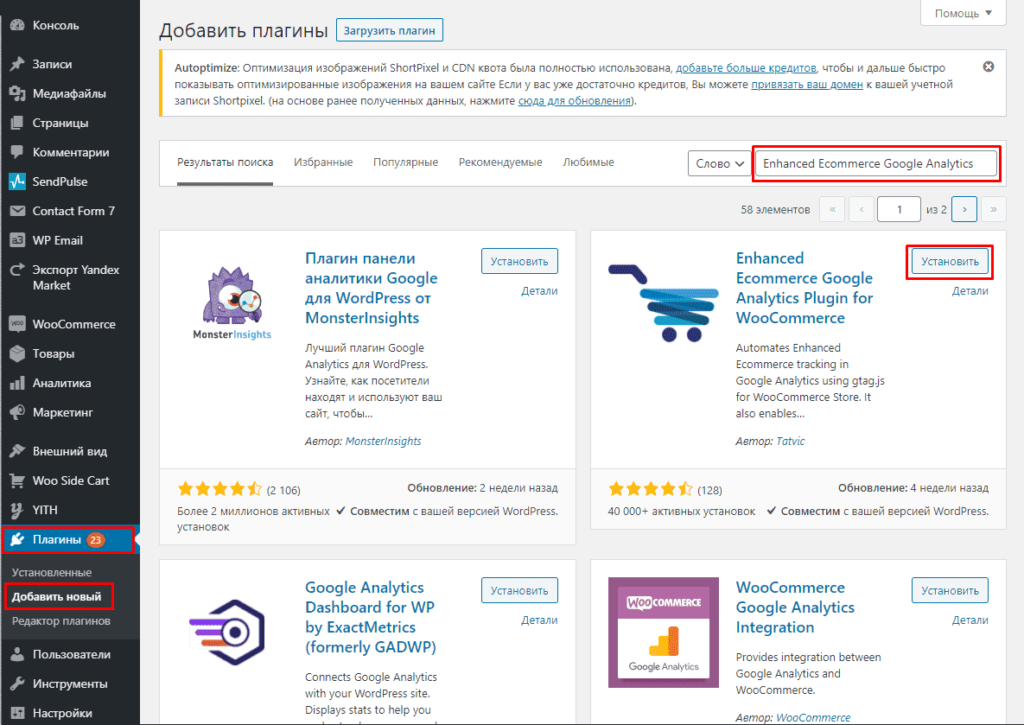Click the WooCommerce Google Analytics logo thumbnail
Screen dimensions: 1024x725
(664, 632)
